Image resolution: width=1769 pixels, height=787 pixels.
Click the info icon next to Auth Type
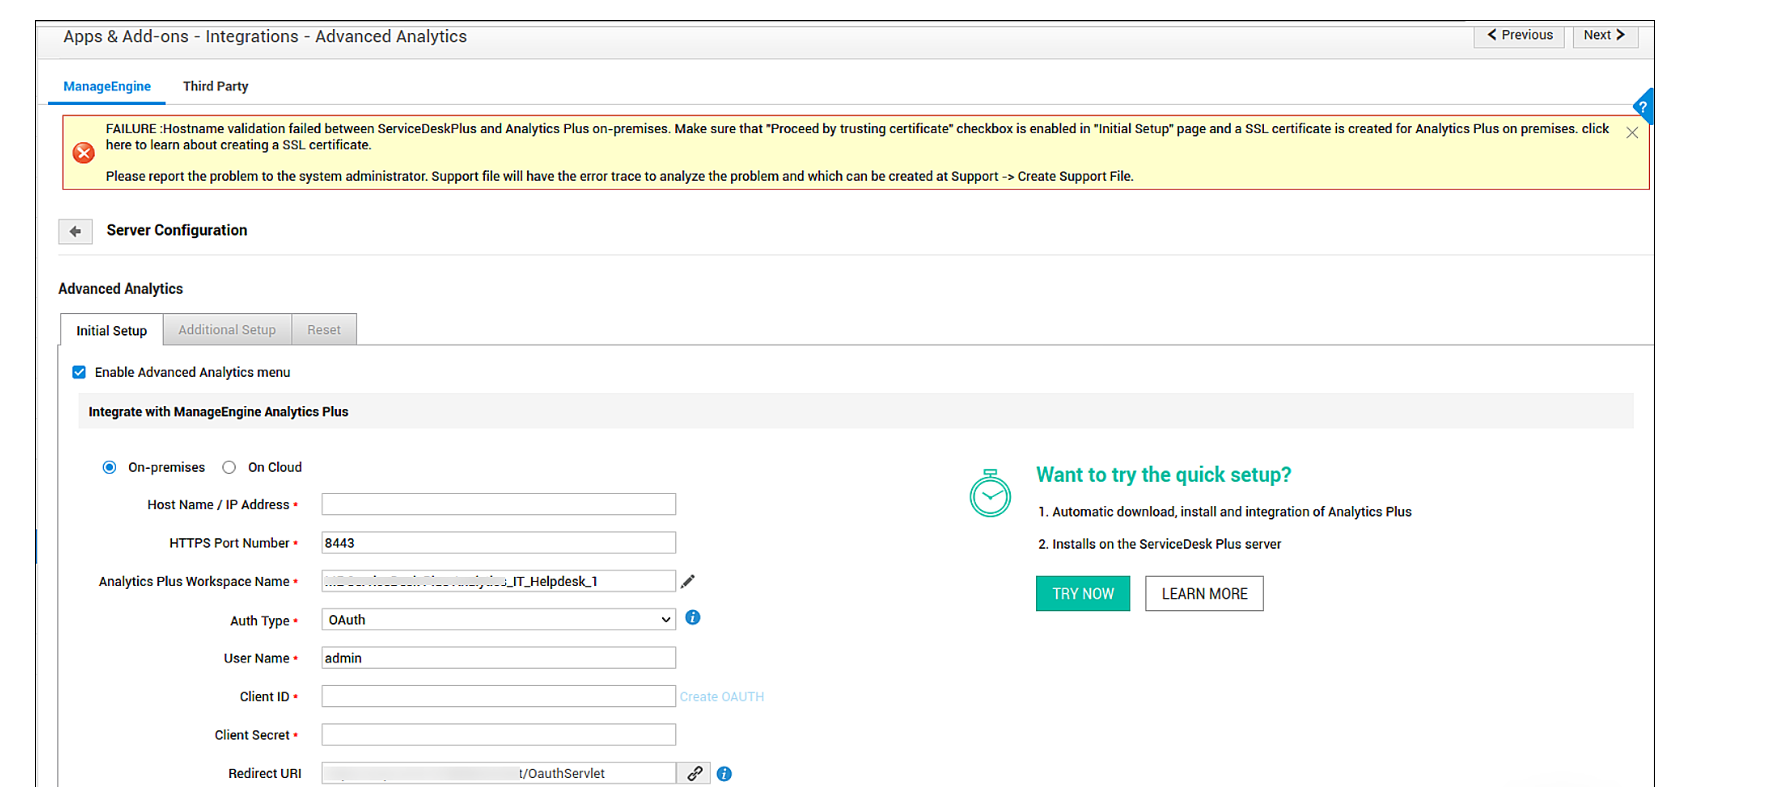[x=692, y=618]
